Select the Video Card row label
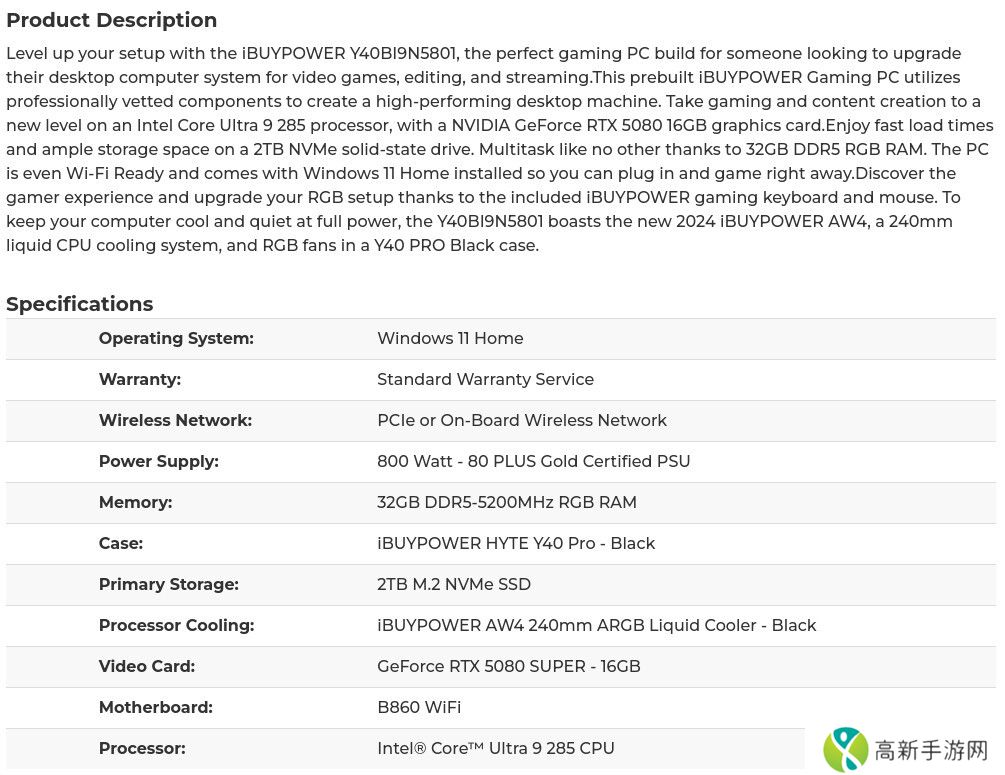Image resolution: width=1005 pixels, height=775 pixels. click(x=147, y=667)
